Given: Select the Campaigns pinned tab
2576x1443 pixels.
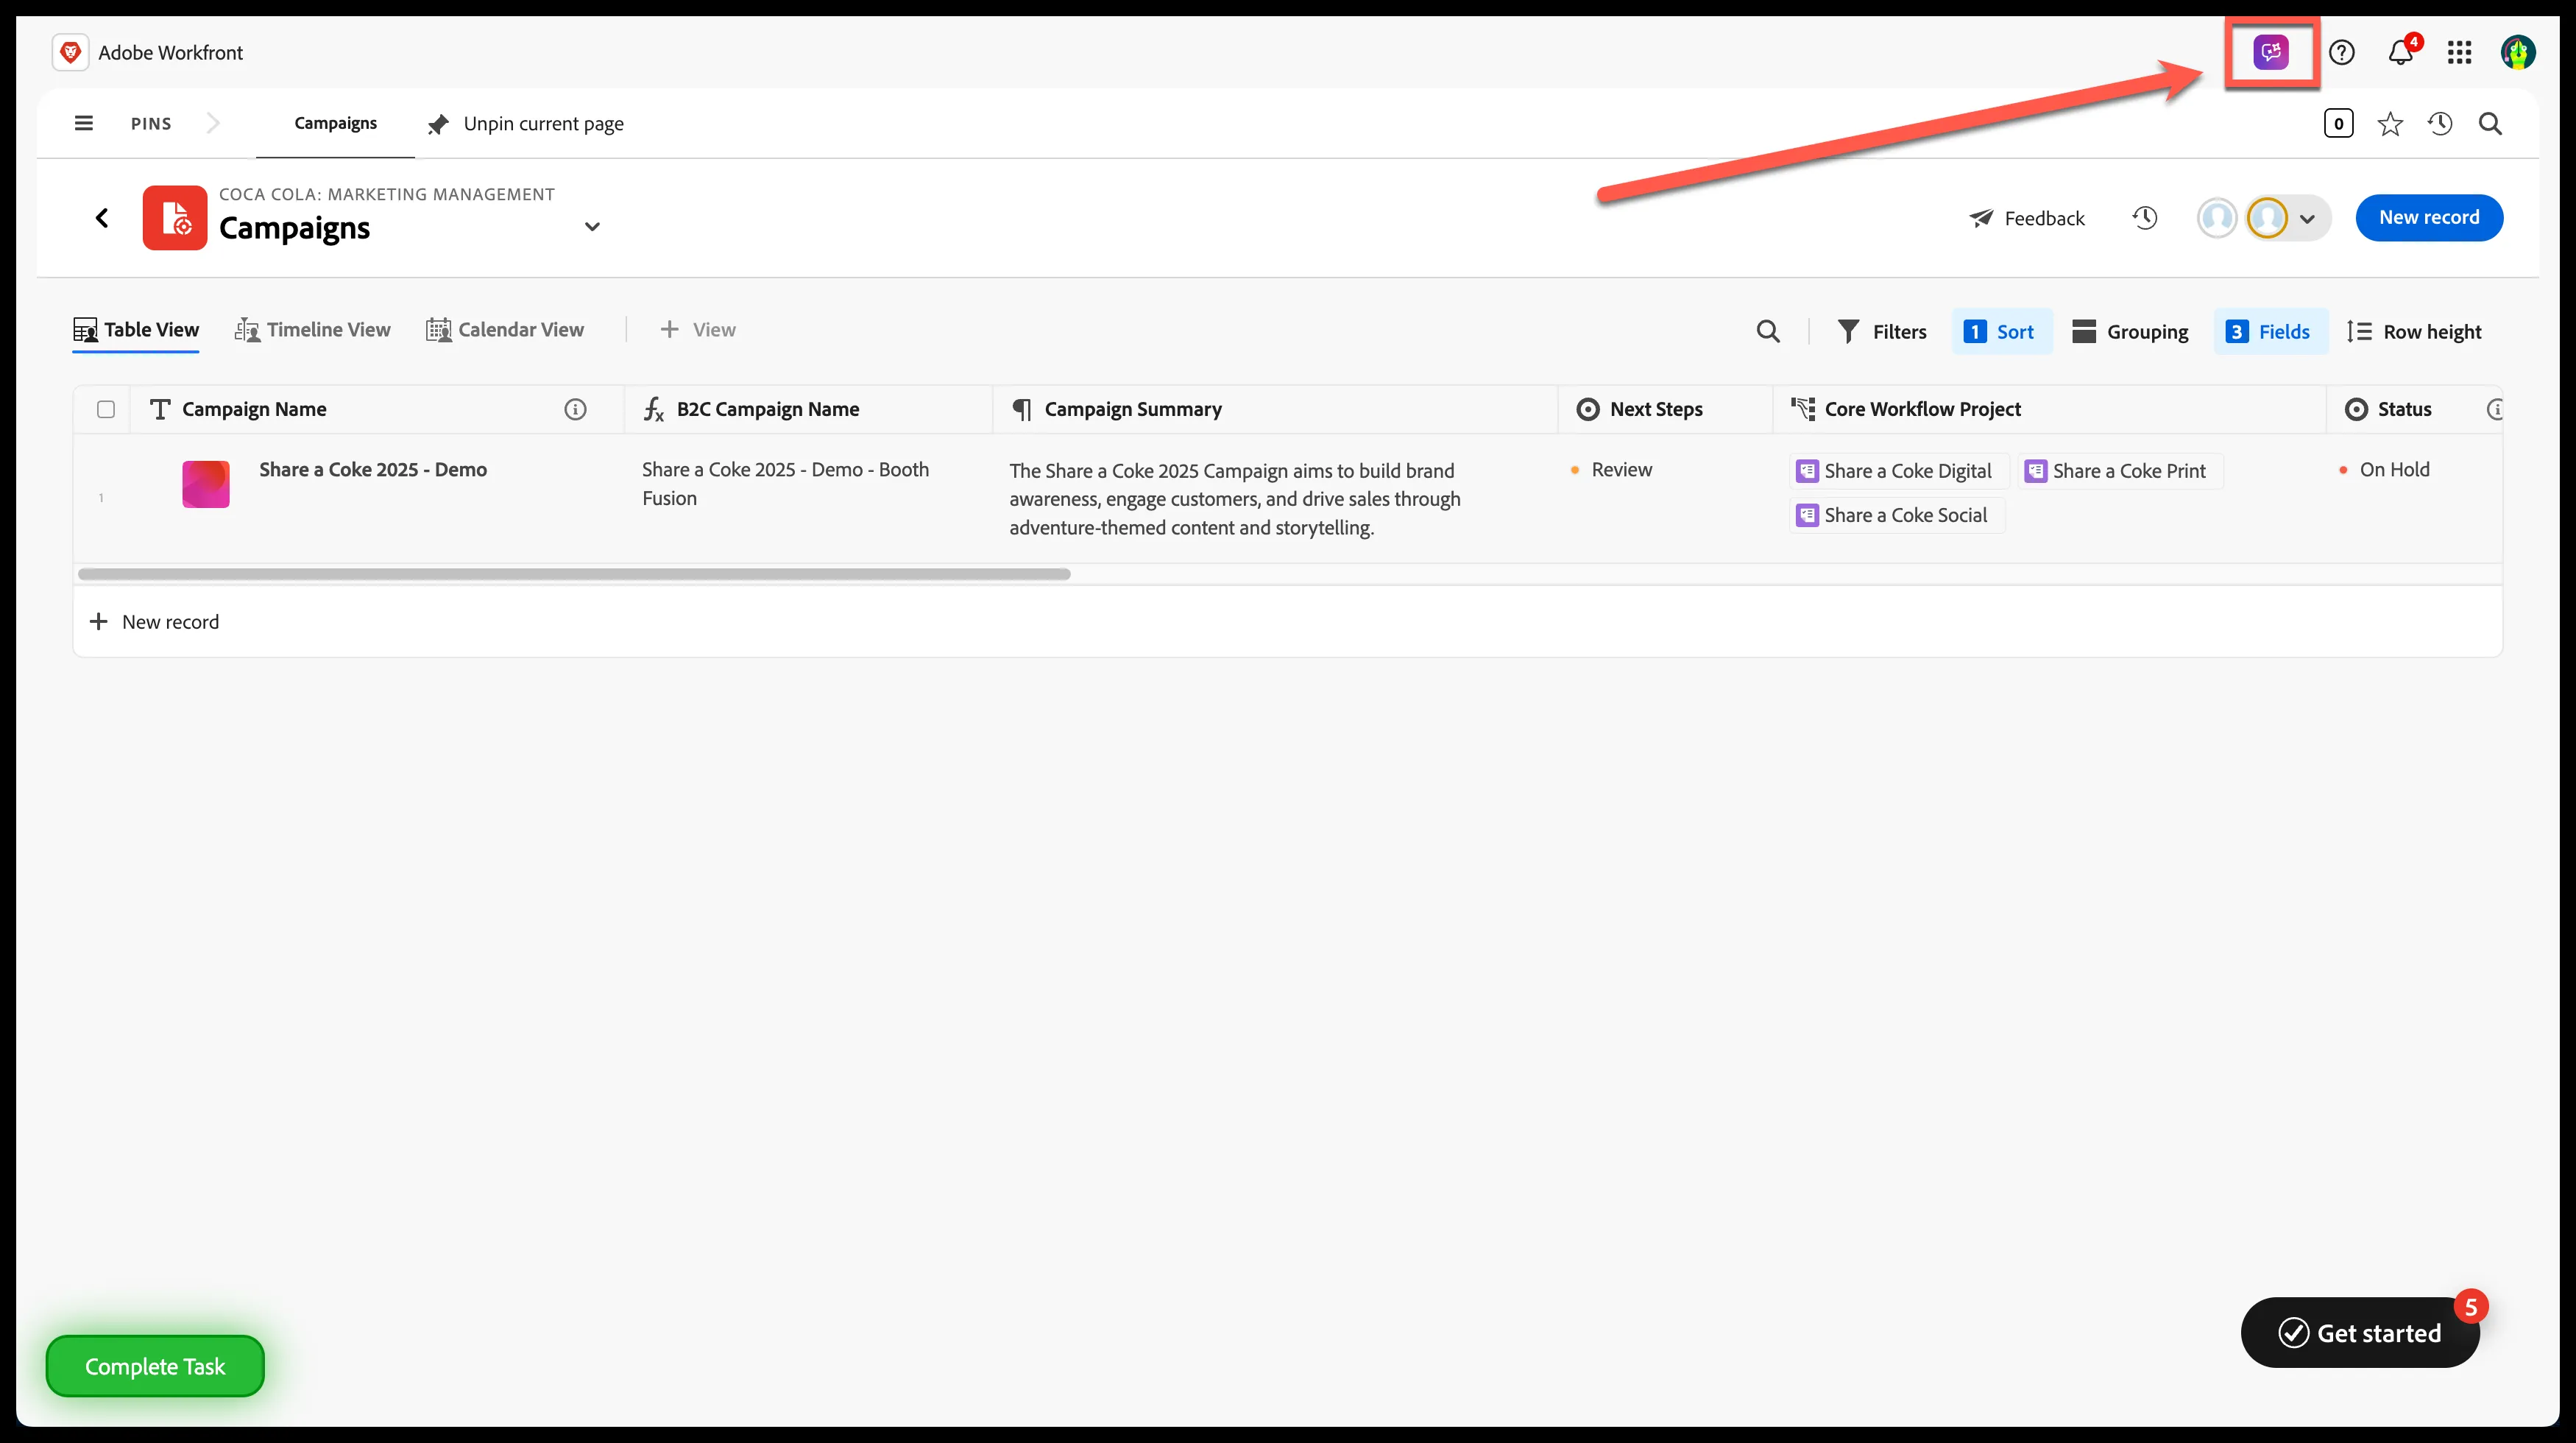Looking at the screenshot, I should tap(335, 123).
